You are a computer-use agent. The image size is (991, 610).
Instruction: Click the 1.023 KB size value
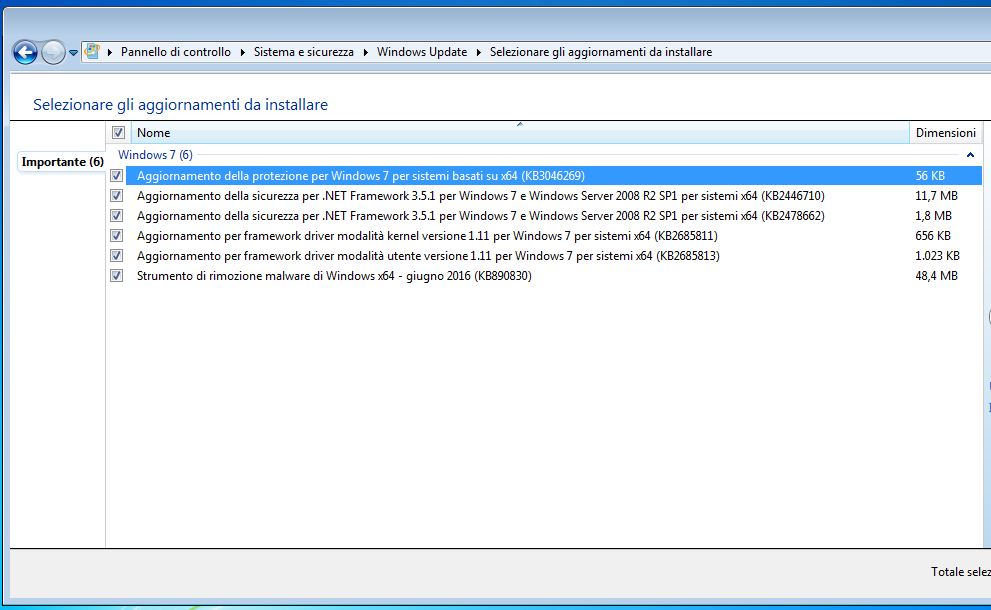pyautogui.click(x=937, y=256)
